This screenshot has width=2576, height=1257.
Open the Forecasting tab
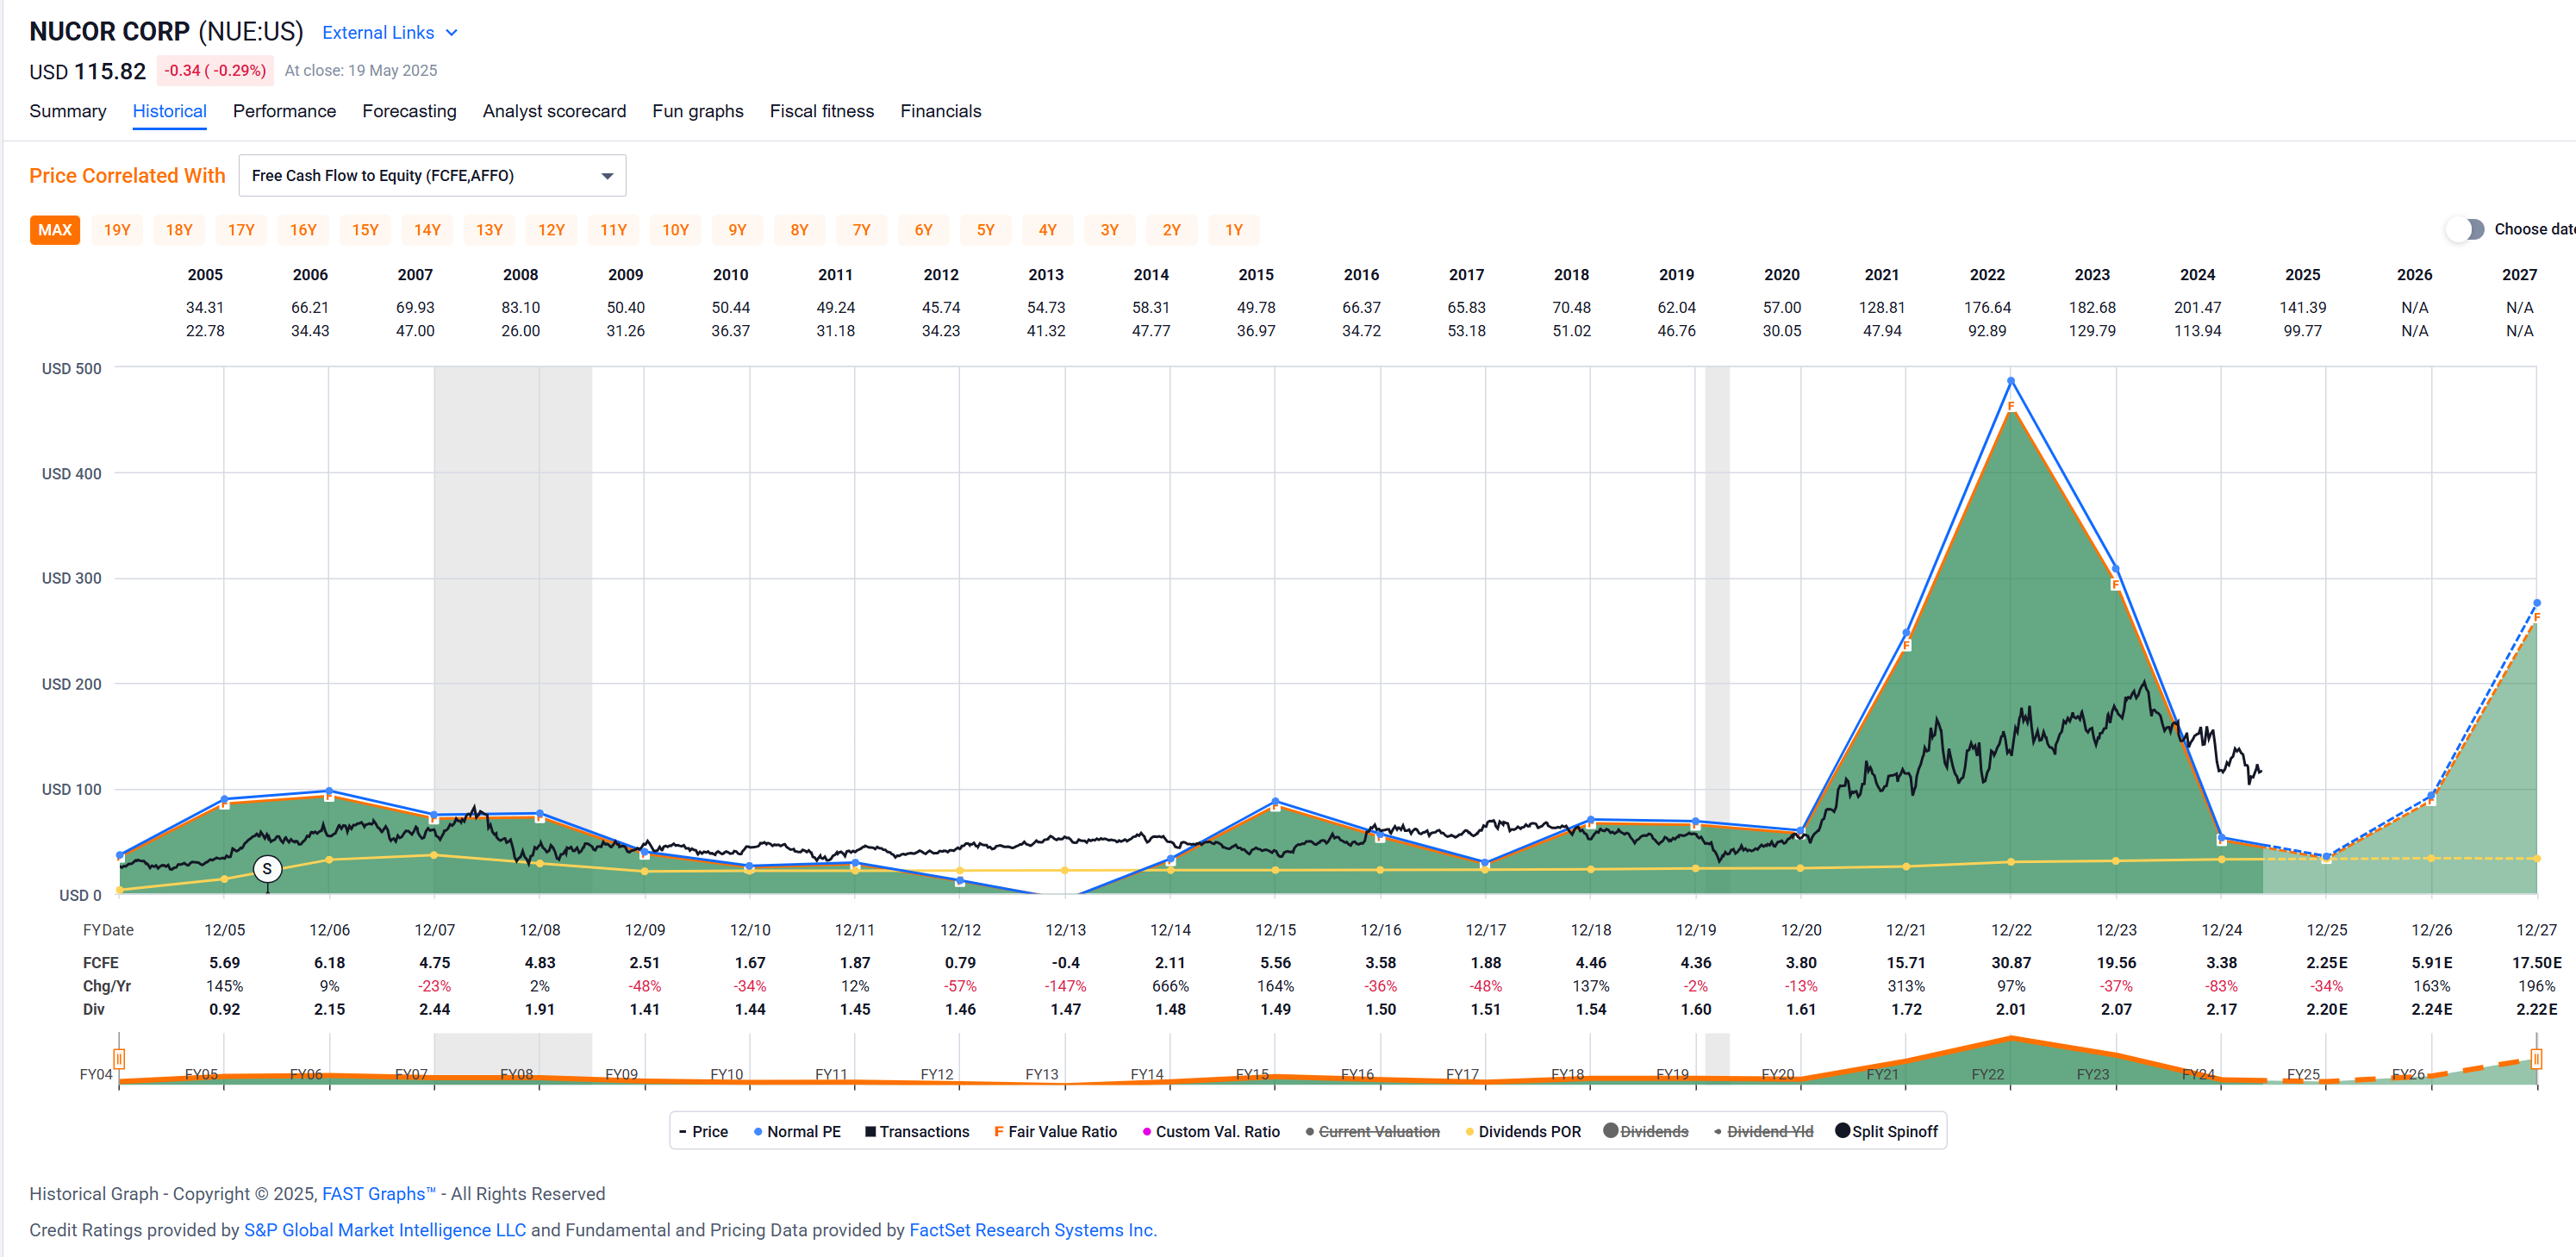tap(409, 111)
